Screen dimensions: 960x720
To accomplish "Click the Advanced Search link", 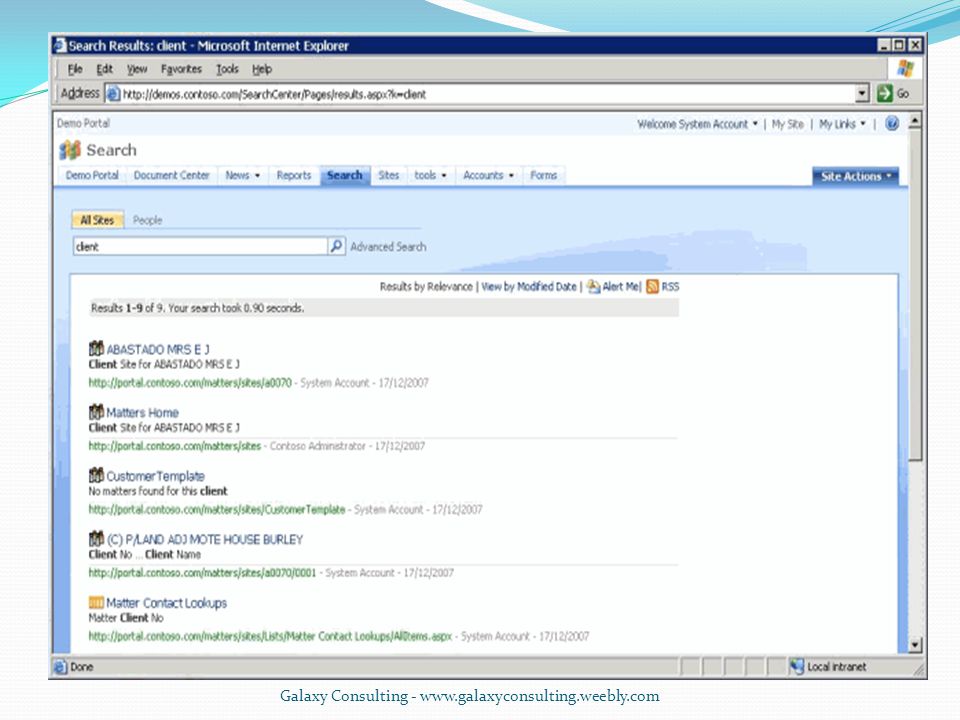I will pos(388,247).
